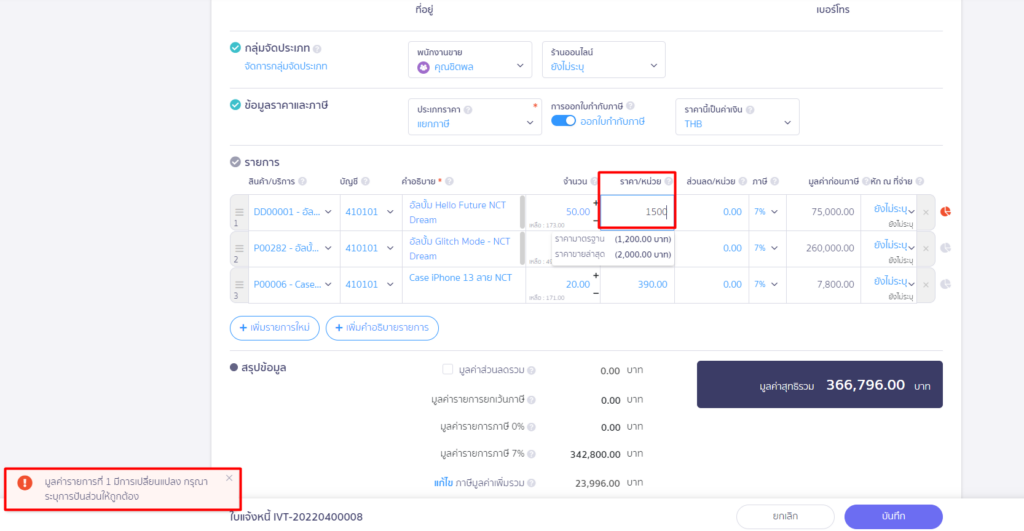Click the help icon beside สินค้า/บริการ header
The image size is (1024, 531).
click(302, 182)
